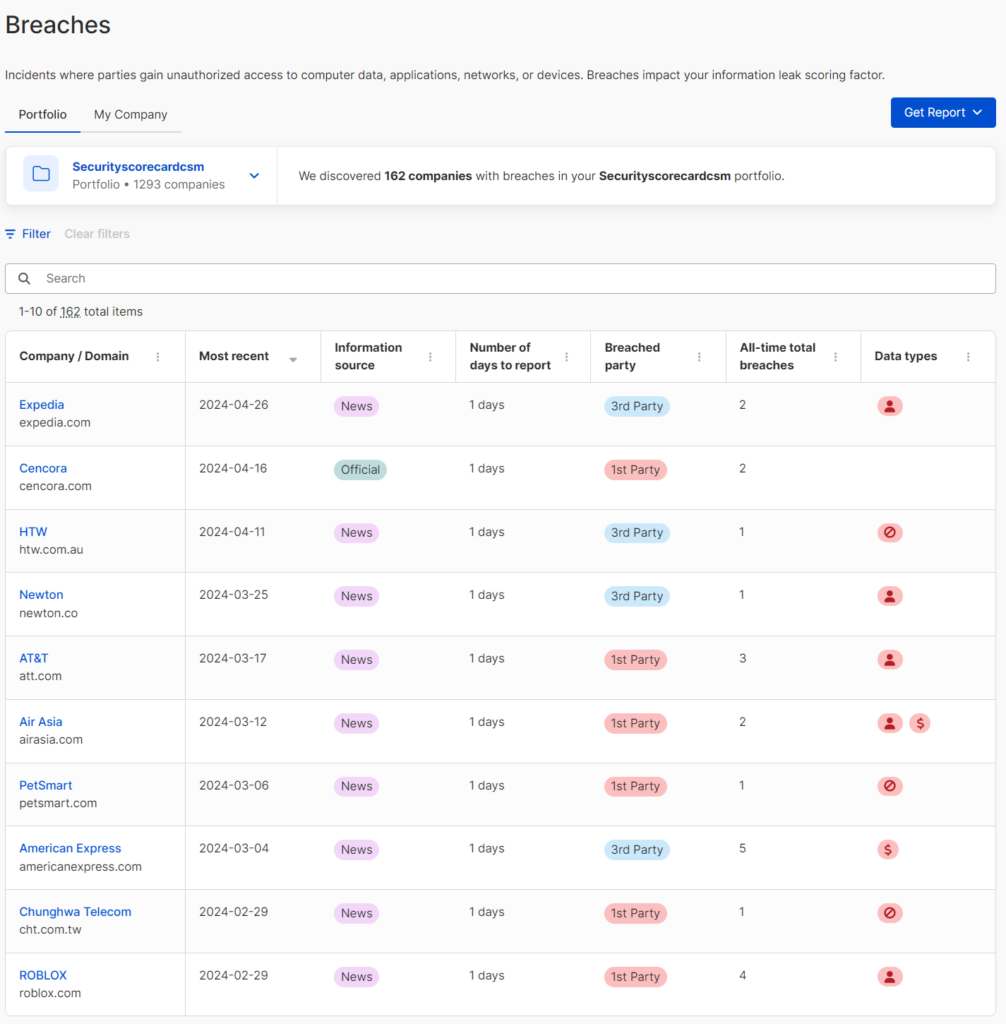The height and width of the screenshot is (1024, 1006).
Task: Click the News tag in Expedia row
Action: pos(357,406)
